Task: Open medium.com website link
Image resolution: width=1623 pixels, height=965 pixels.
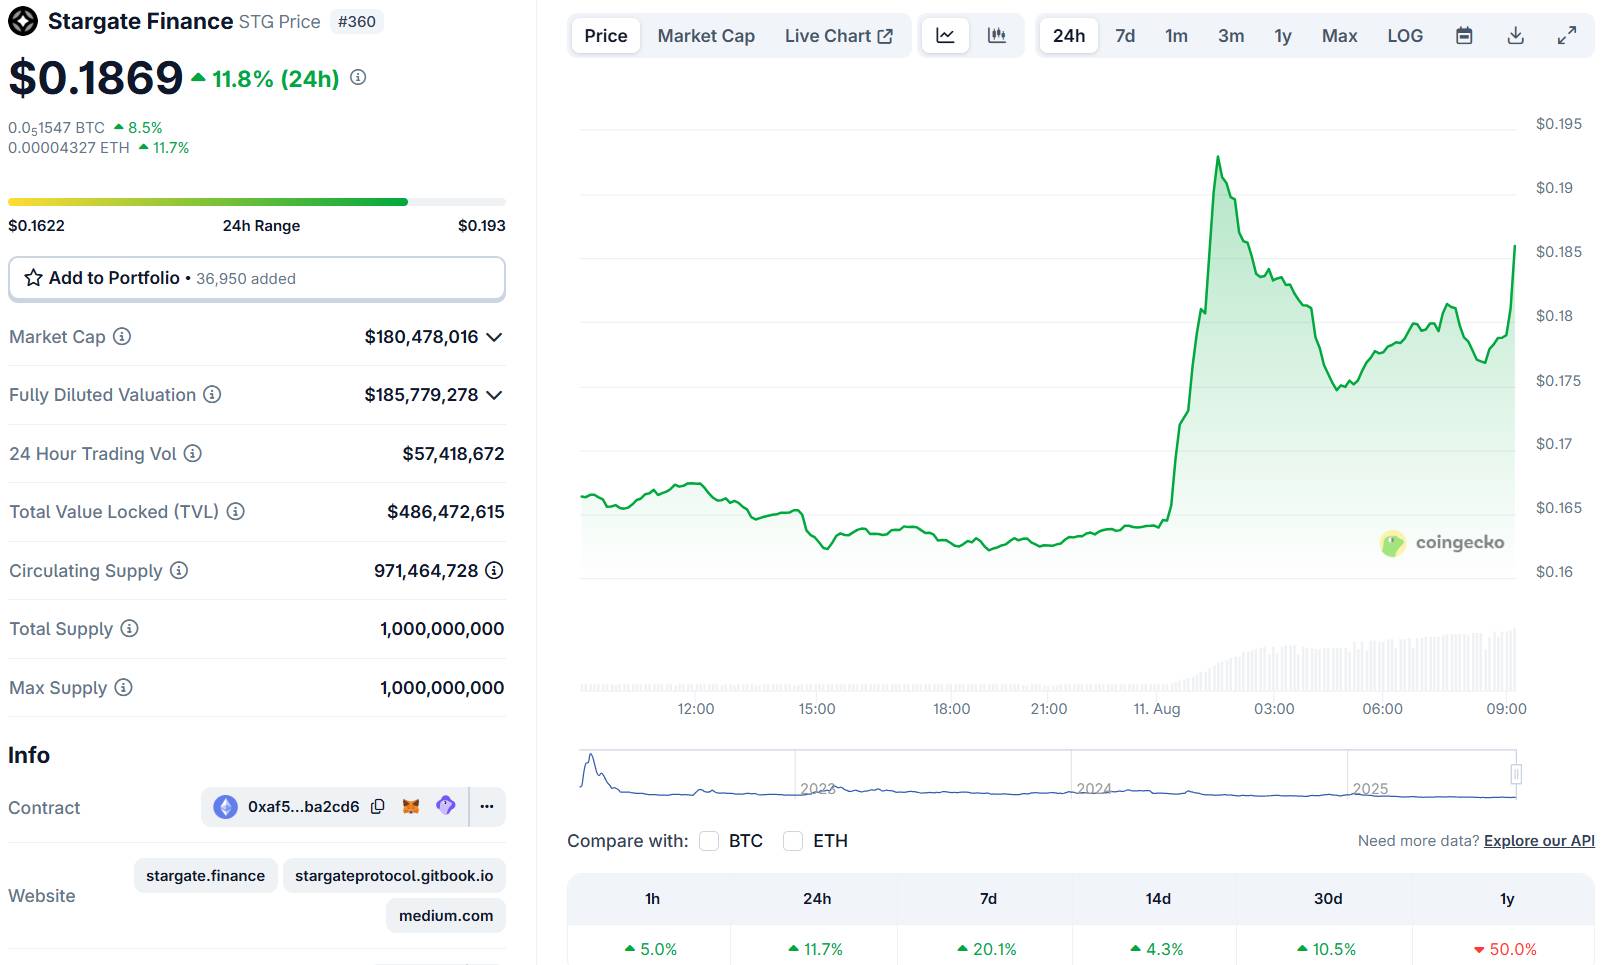Action: (x=446, y=916)
